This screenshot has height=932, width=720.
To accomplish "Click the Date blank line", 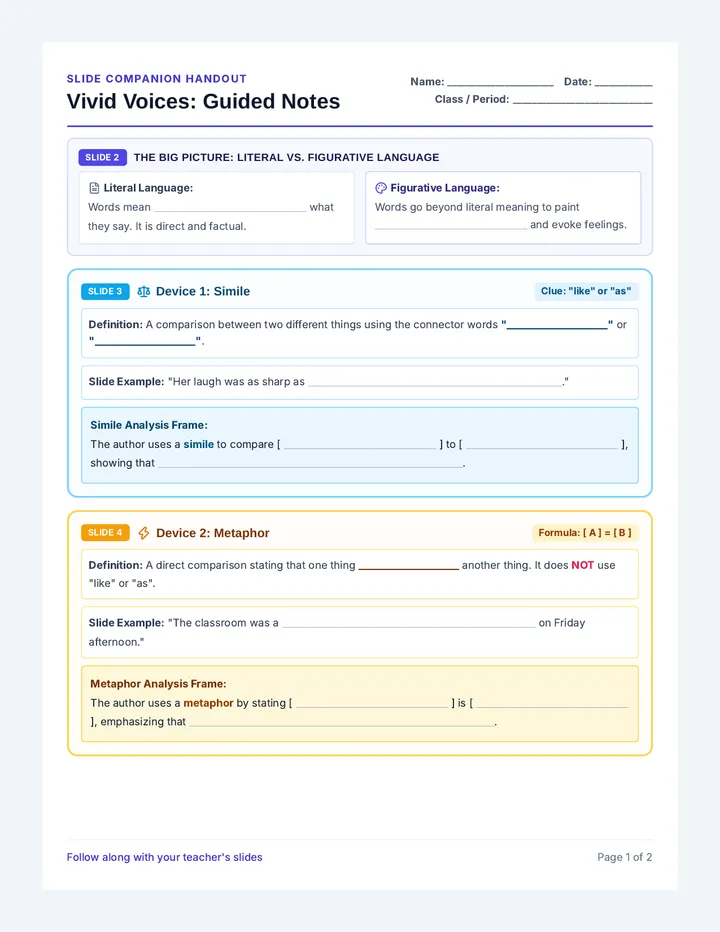I will (x=623, y=85).
